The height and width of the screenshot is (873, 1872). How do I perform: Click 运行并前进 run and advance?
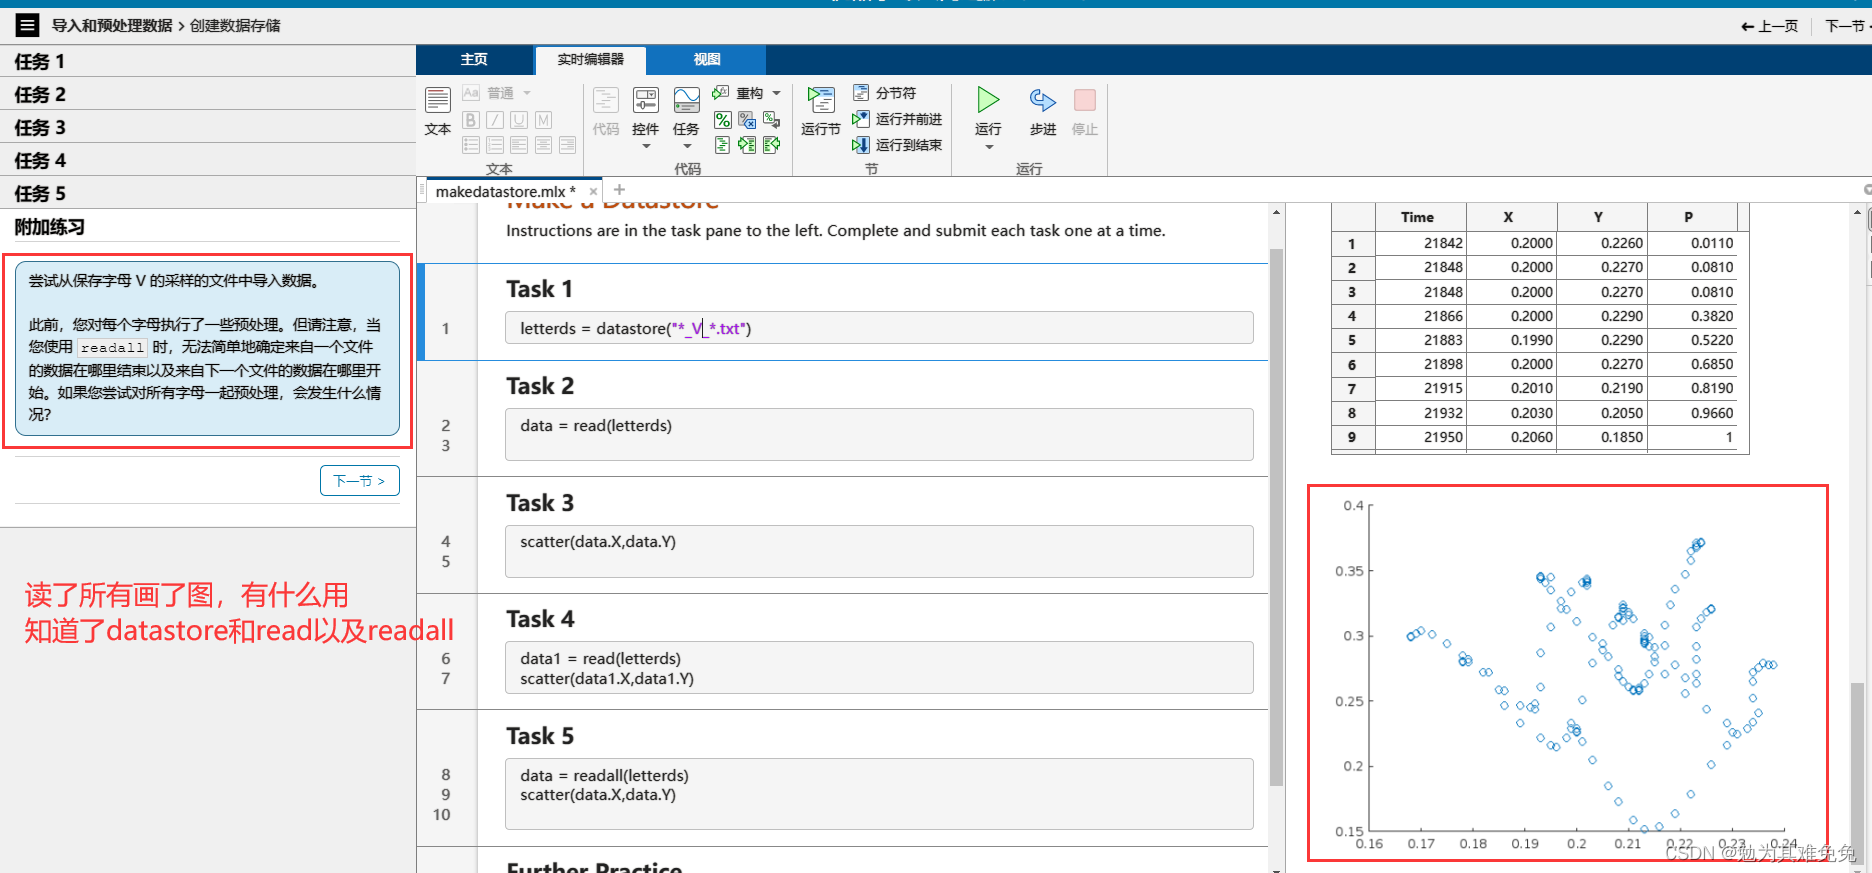[896, 119]
